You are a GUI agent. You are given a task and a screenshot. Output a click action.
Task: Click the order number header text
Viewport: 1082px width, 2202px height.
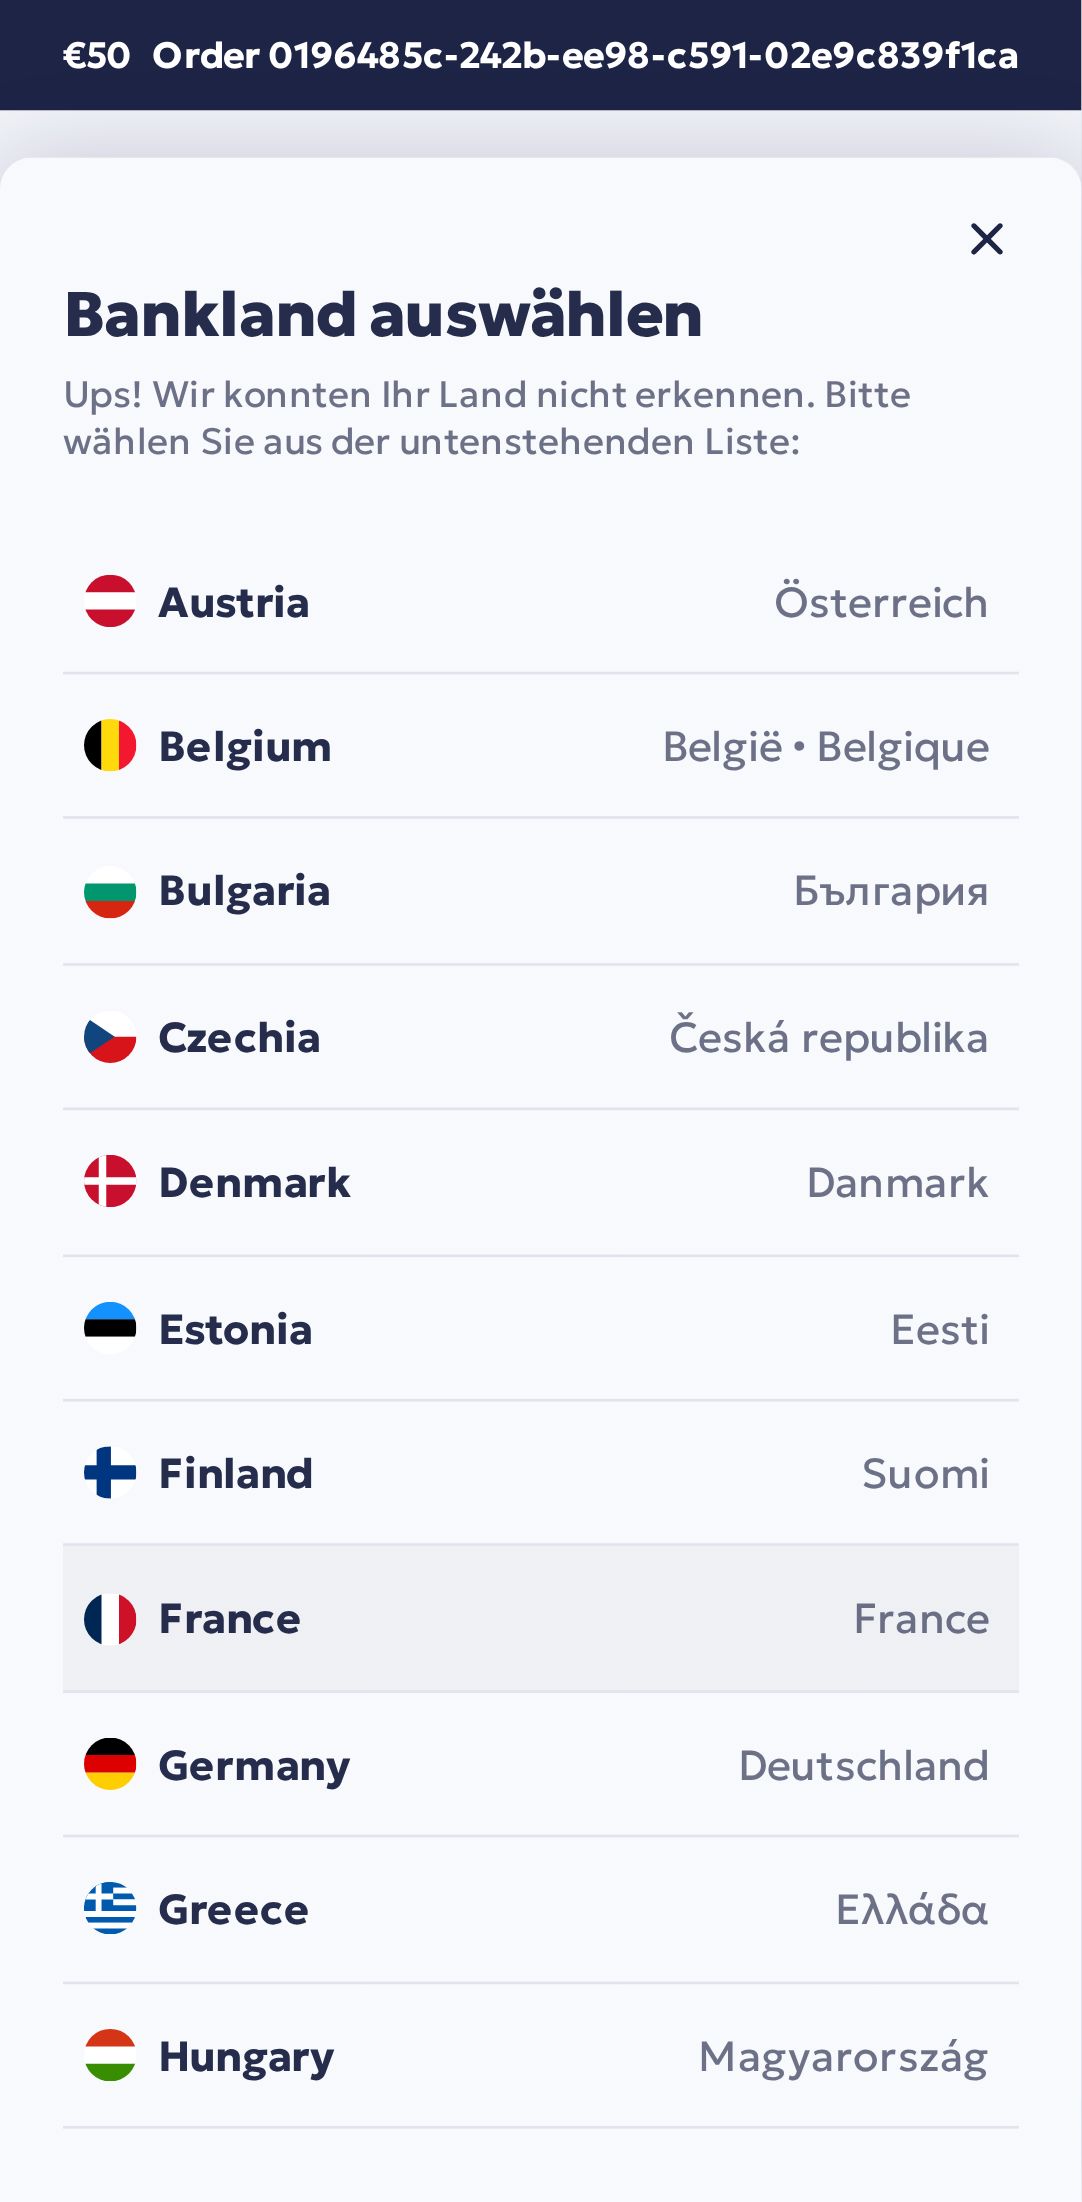click(x=585, y=56)
